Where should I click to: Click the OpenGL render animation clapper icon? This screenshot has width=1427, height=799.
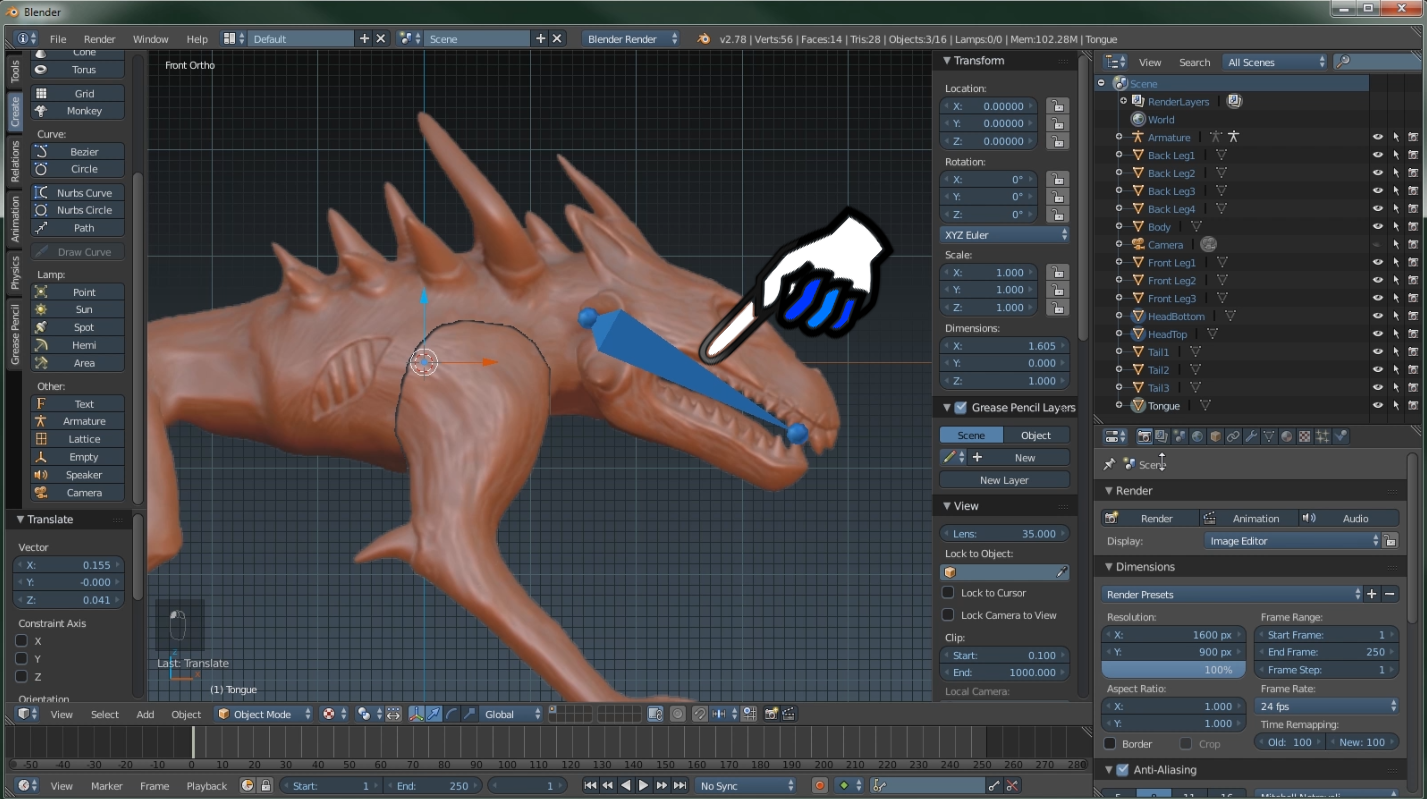point(789,714)
